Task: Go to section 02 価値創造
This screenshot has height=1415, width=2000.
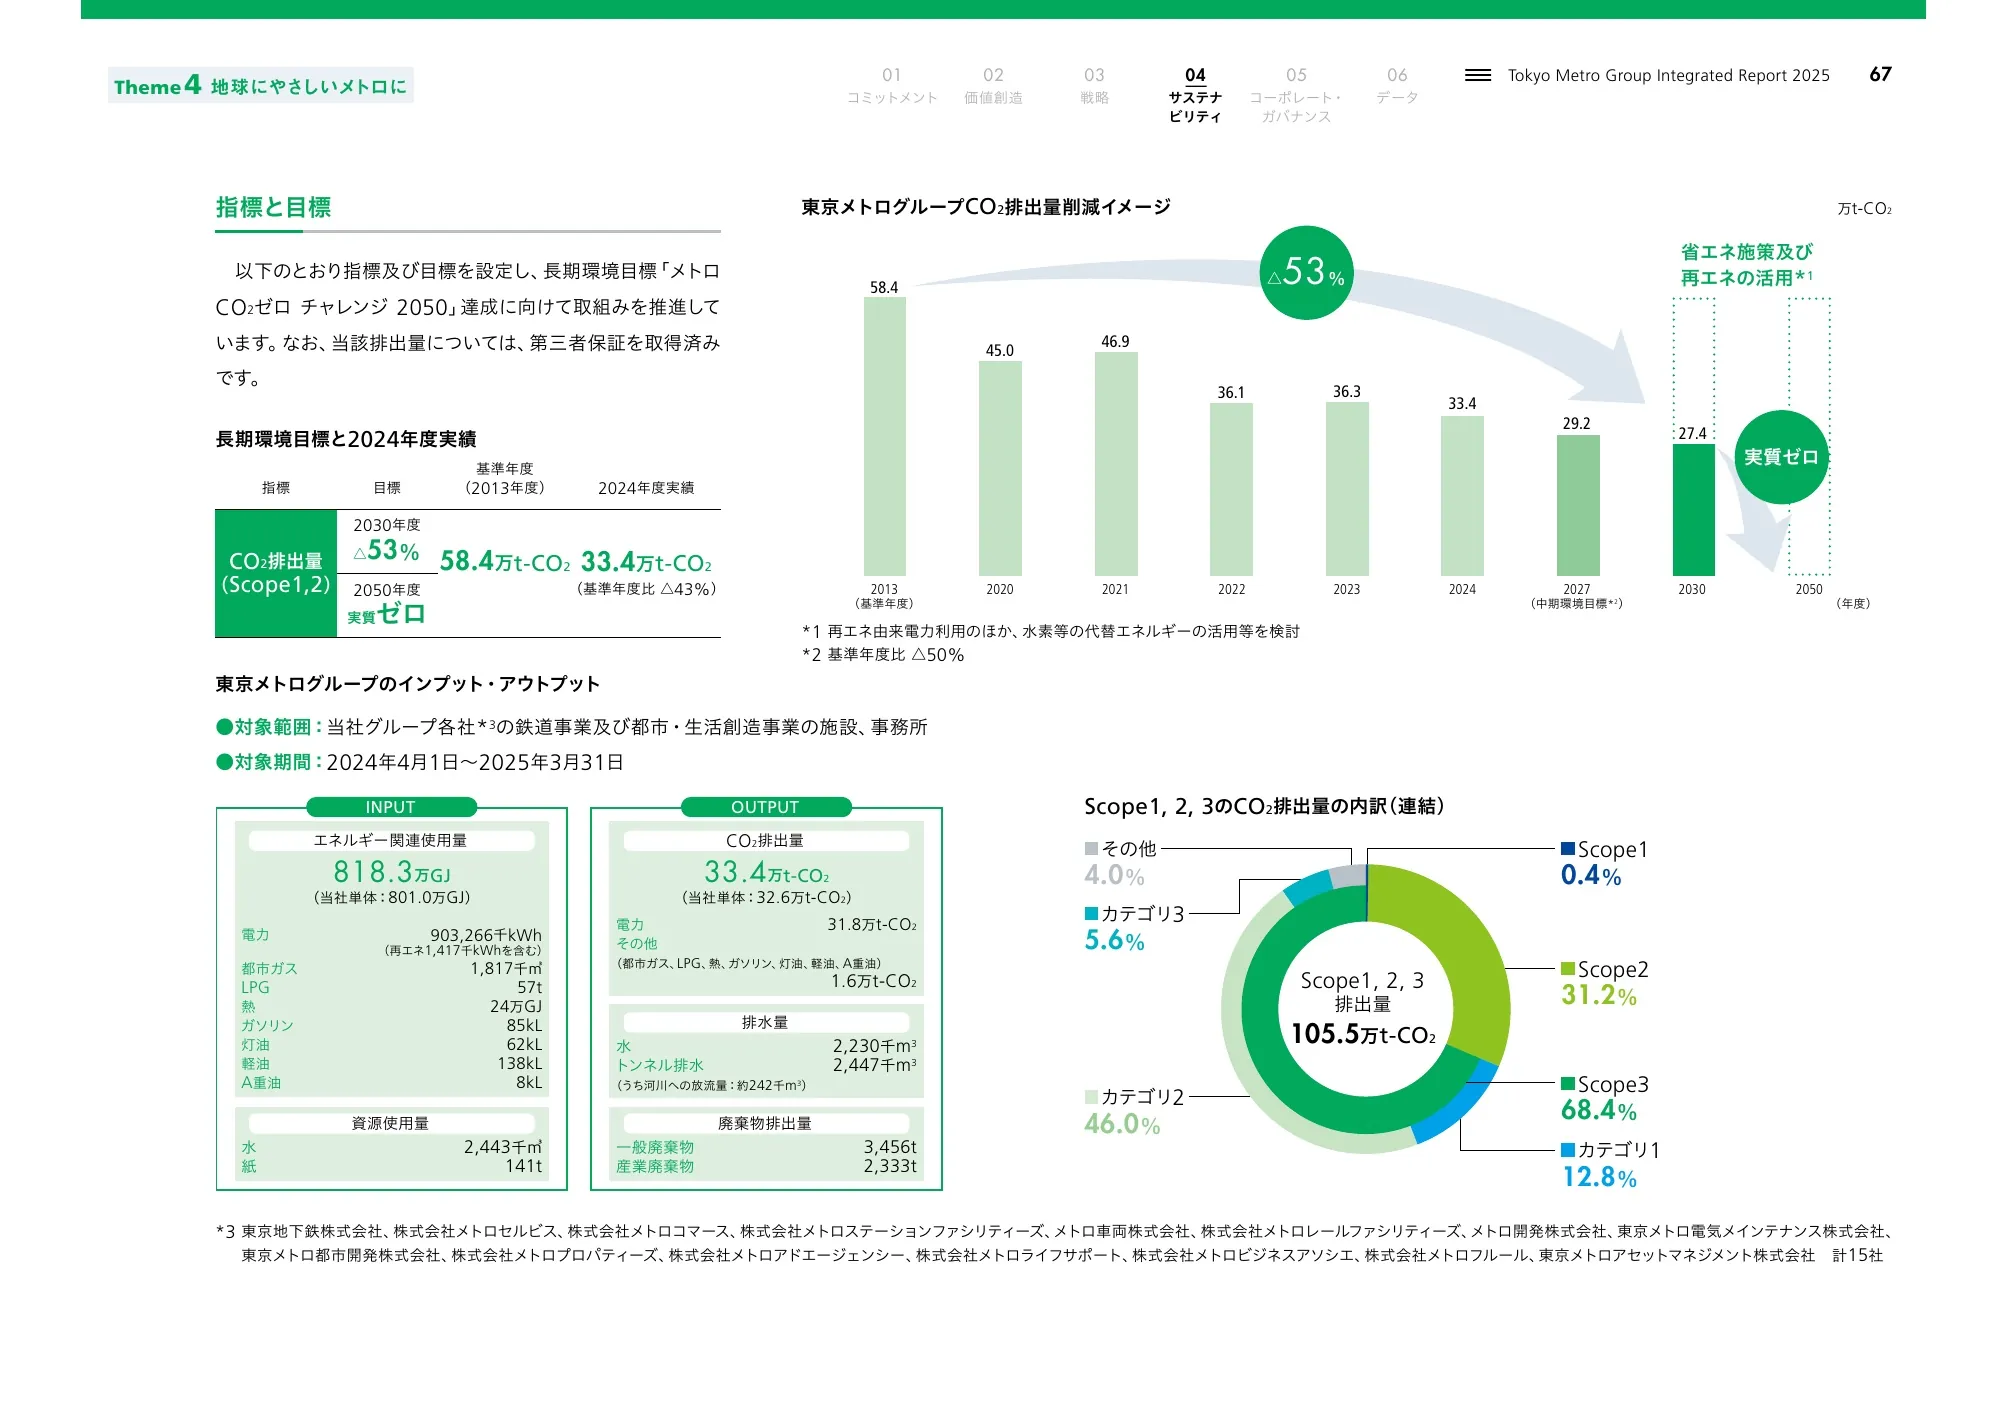Action: [x=993, y=86]
